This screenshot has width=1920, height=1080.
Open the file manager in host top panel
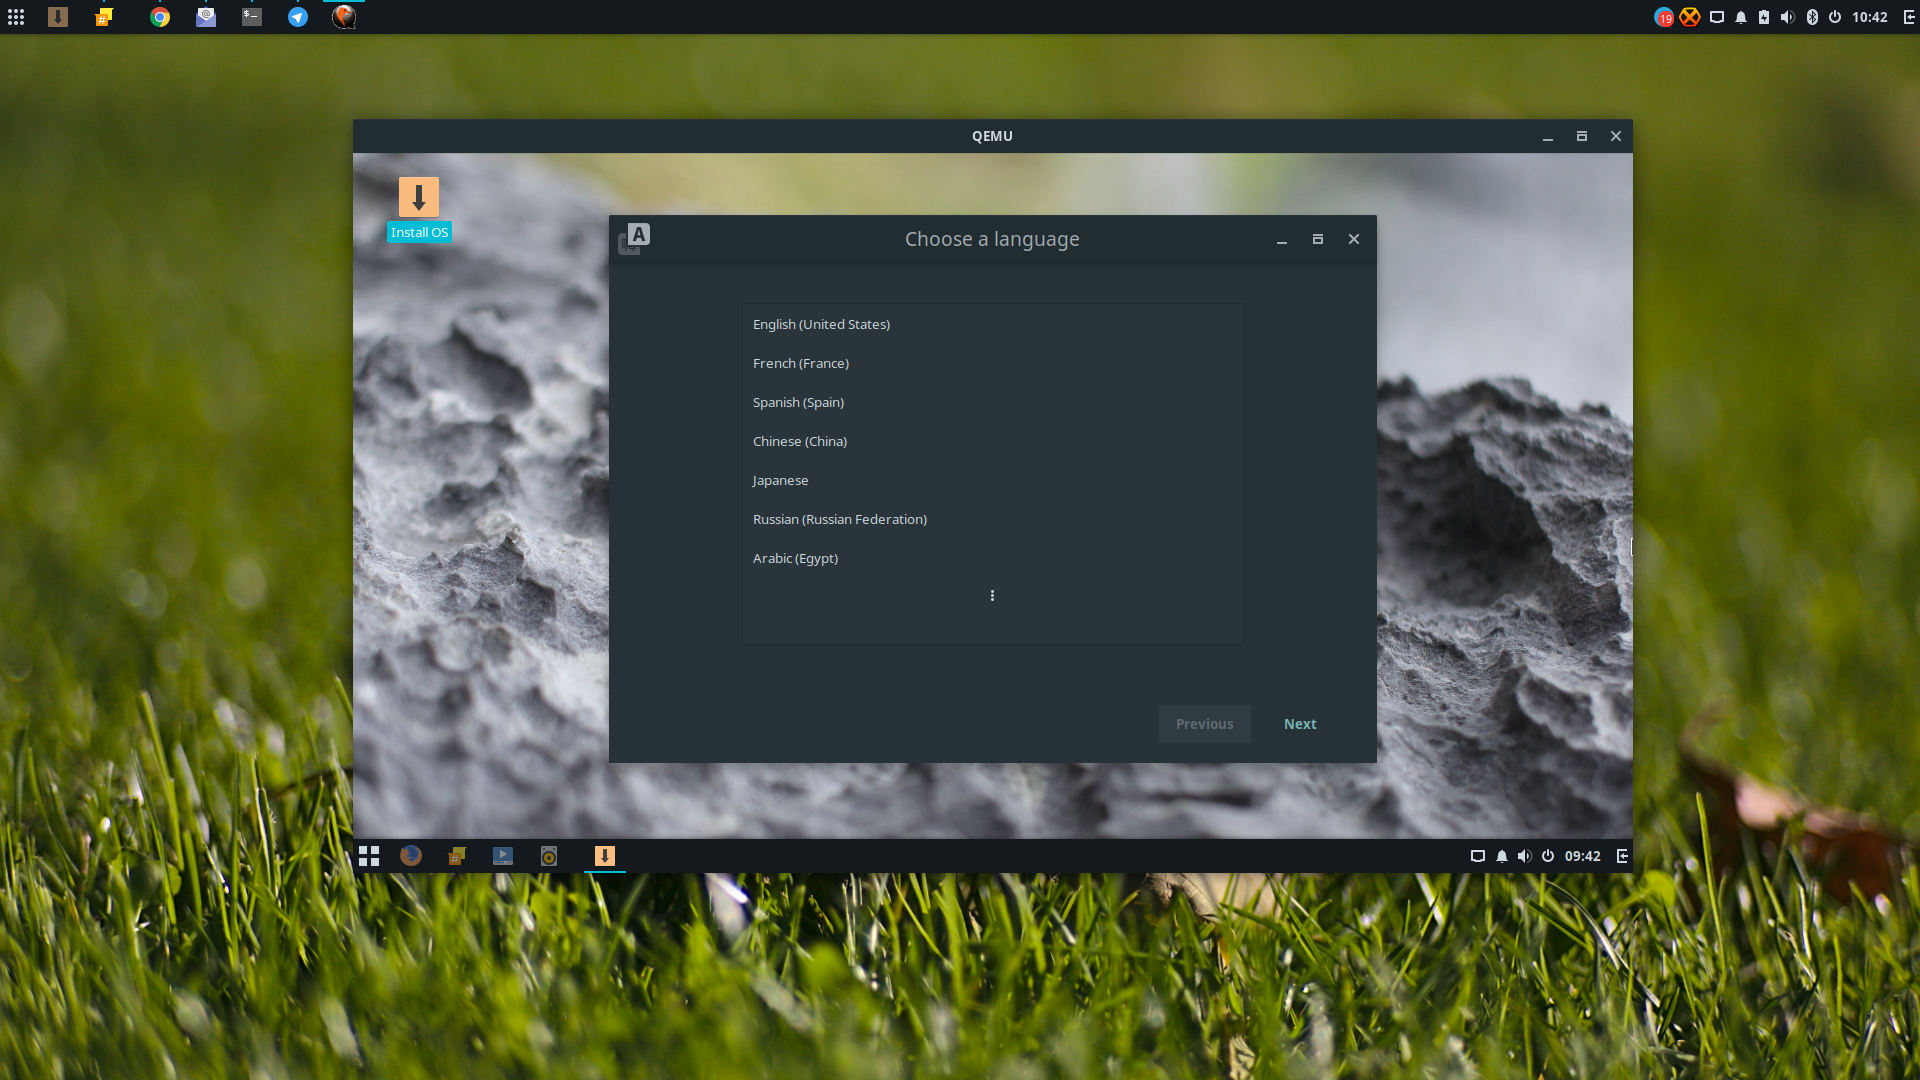[104, 17]
